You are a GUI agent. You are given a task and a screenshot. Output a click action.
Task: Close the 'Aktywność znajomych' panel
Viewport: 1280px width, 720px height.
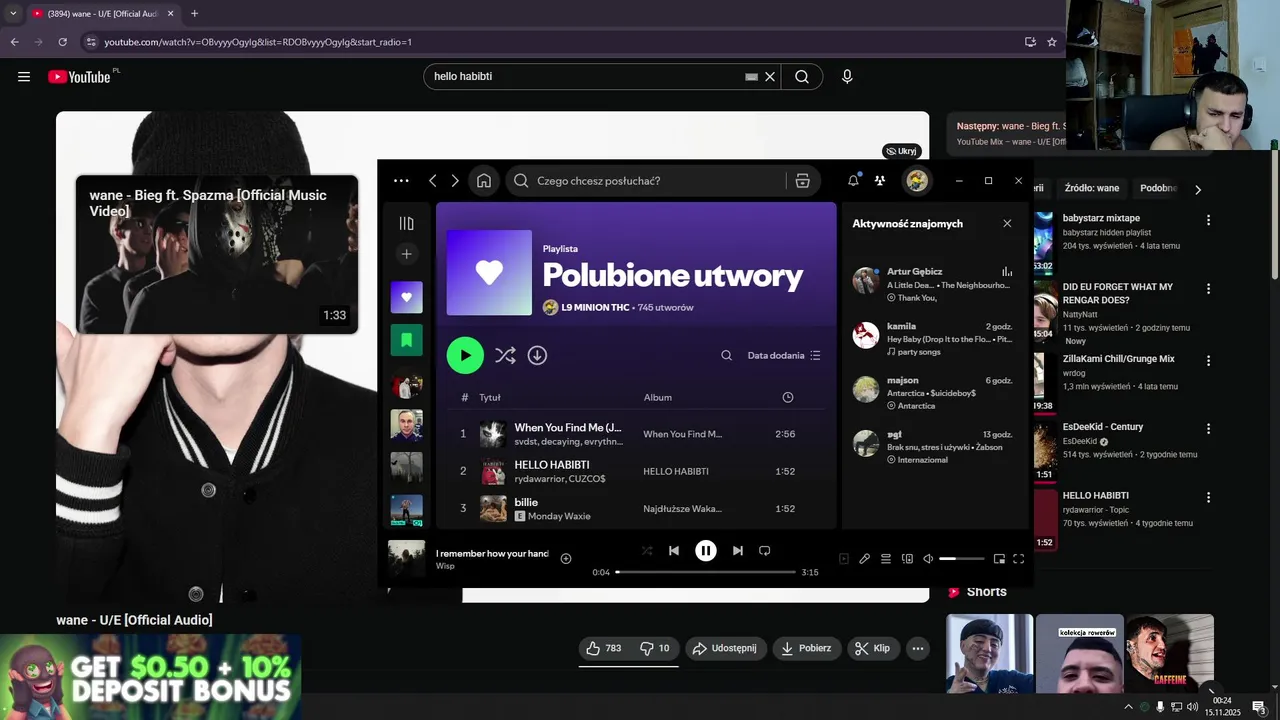1007,224
